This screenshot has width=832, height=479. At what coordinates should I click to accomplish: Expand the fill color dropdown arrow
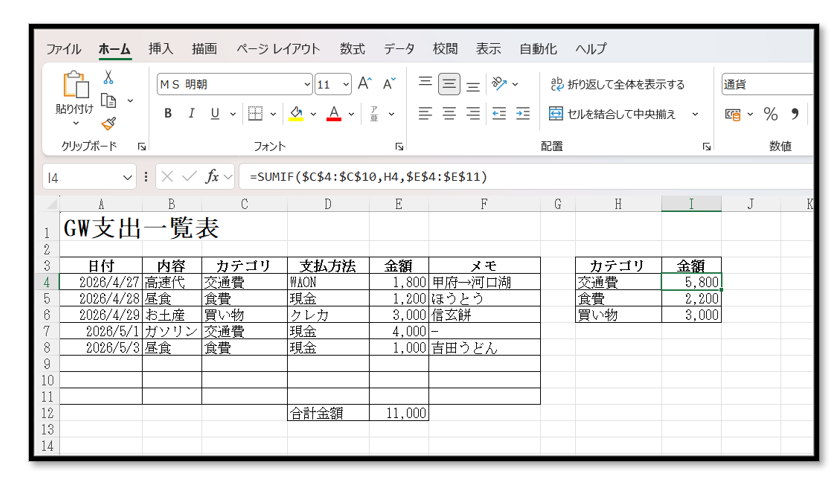point(313,114)
